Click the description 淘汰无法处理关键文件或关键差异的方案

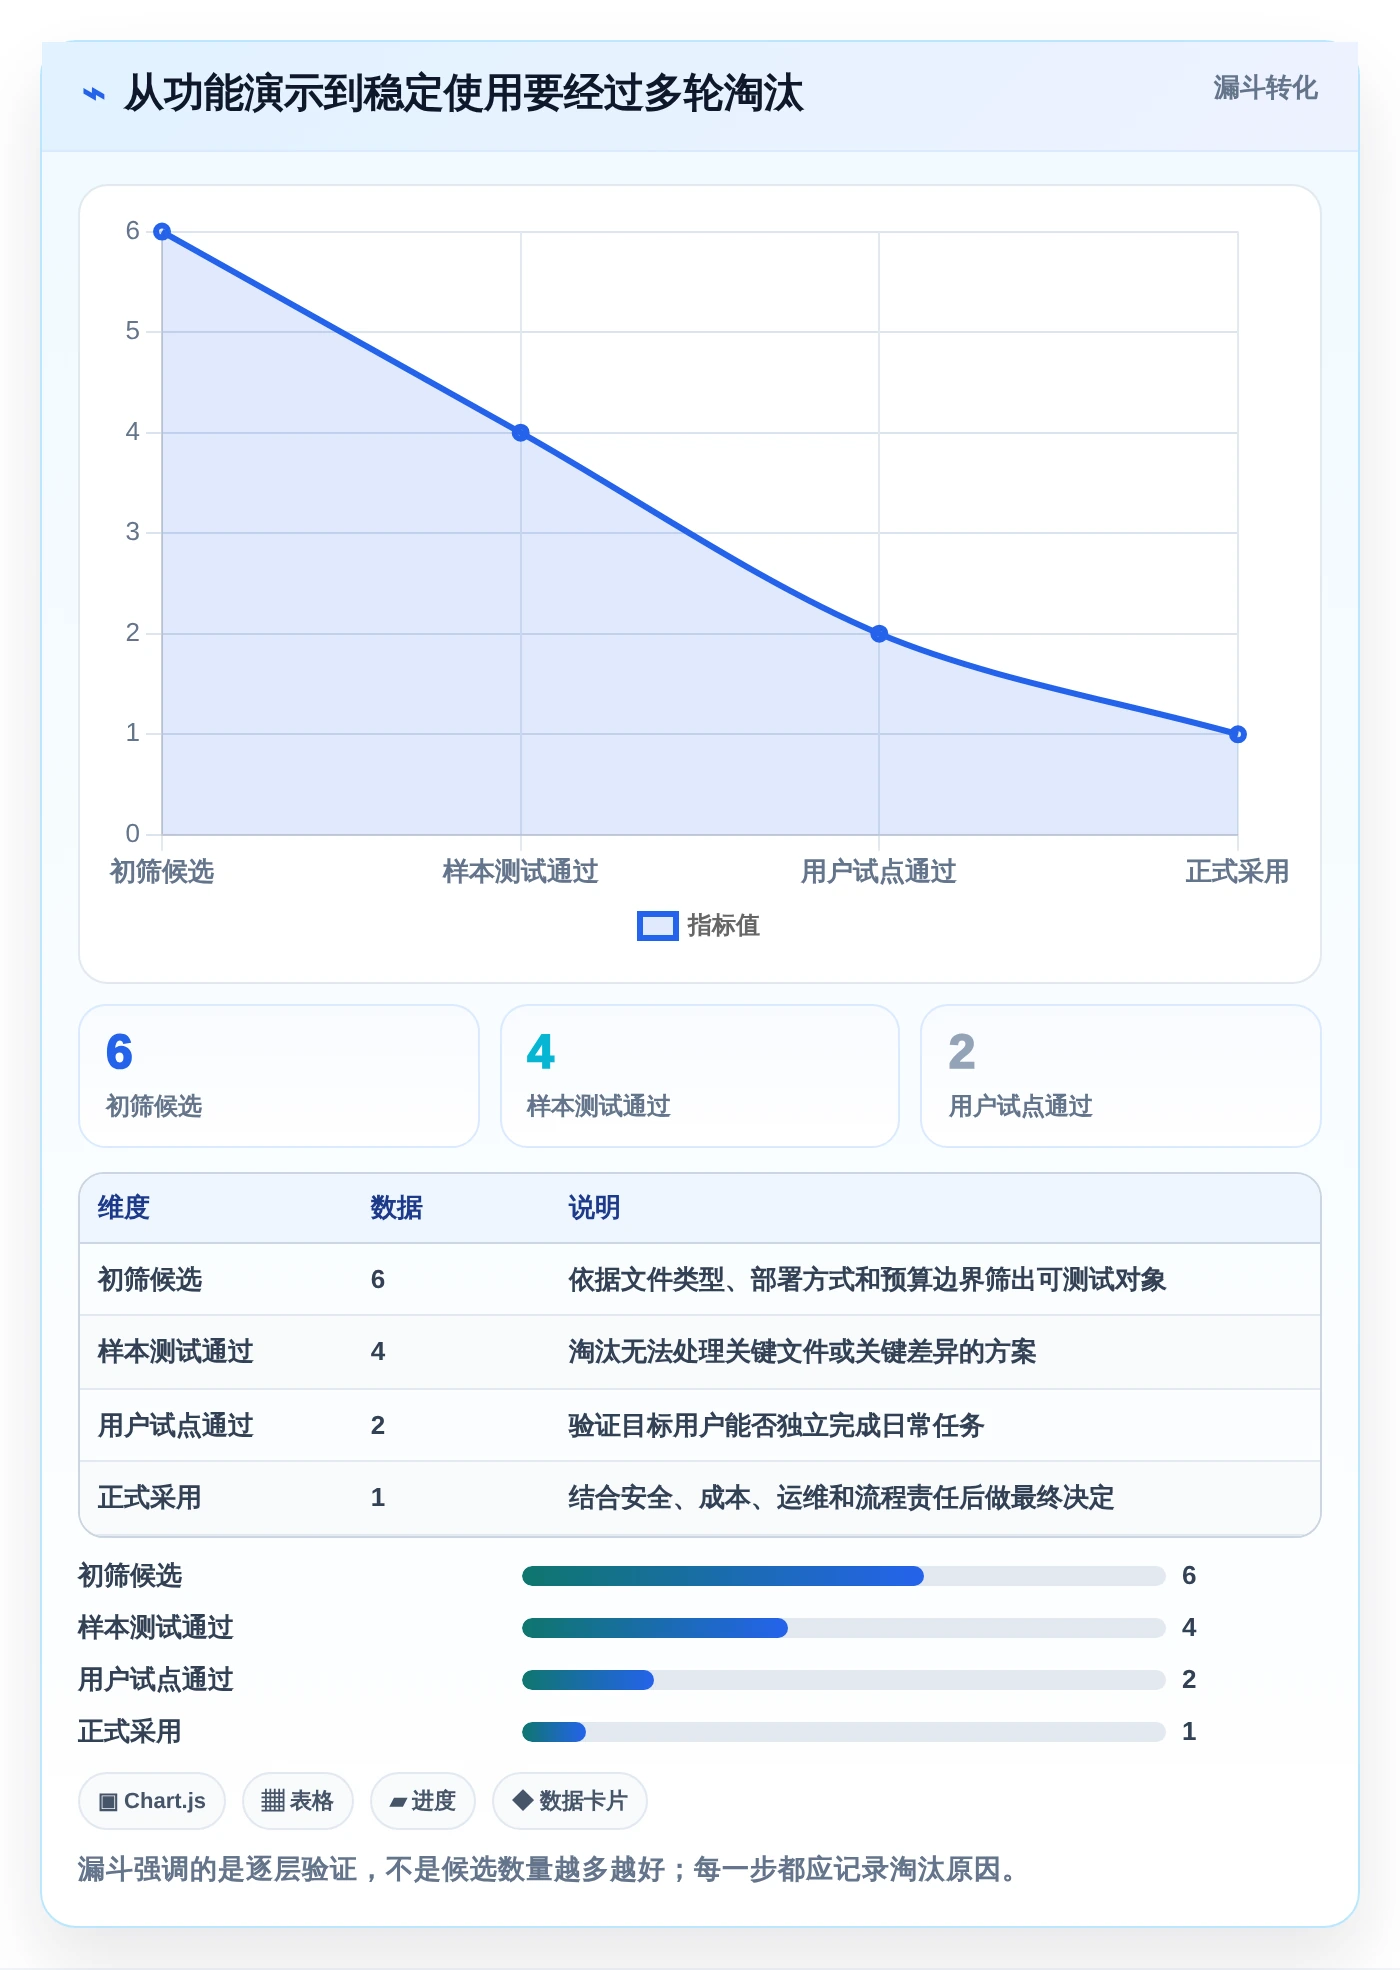(802, 1352)
